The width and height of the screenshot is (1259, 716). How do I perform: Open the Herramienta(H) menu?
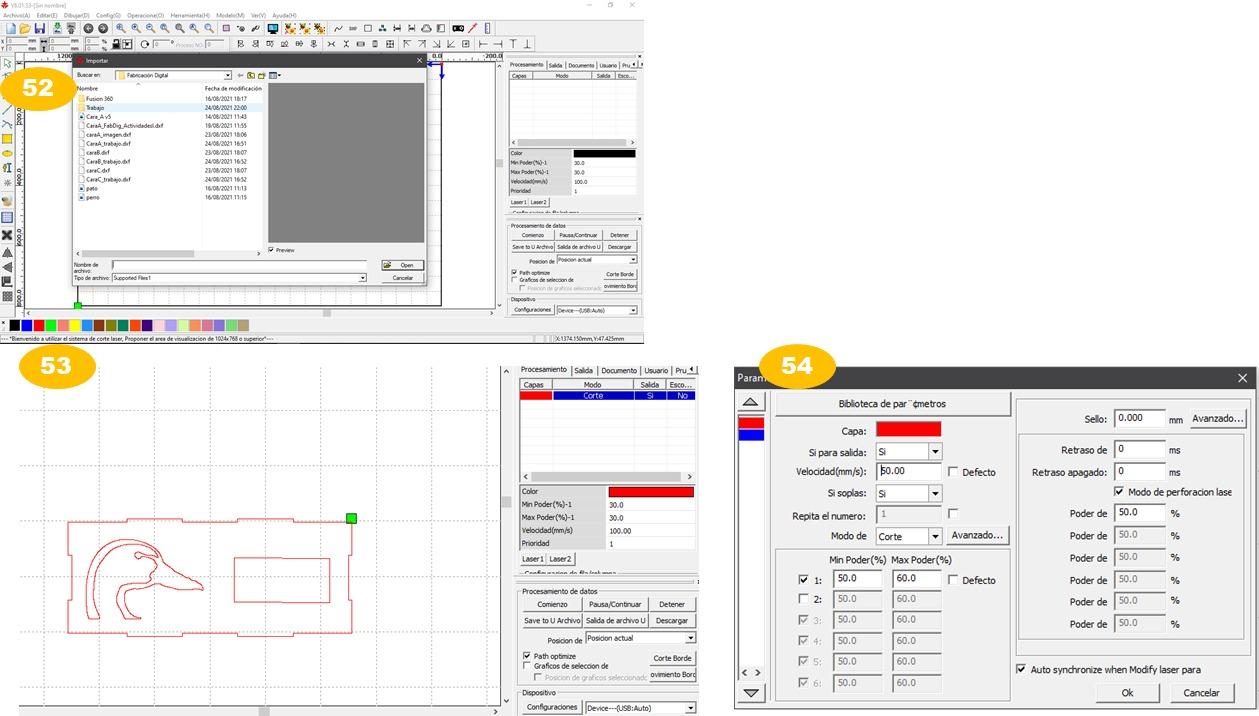[x=190, y=16]
